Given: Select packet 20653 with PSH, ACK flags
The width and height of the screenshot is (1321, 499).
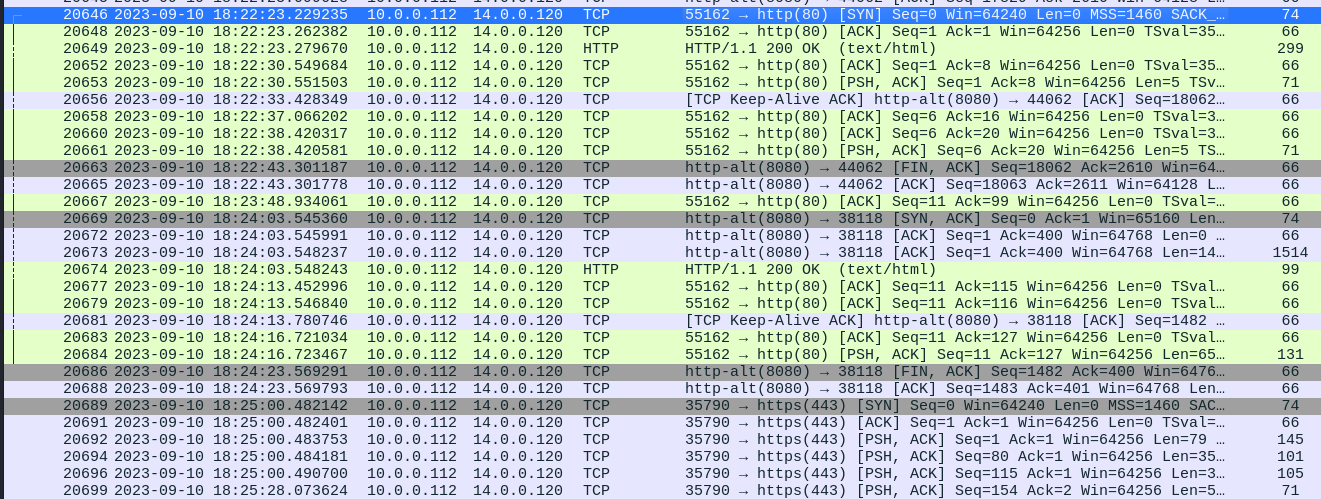Looking at the screenshot, I should (x=660, y=83).
